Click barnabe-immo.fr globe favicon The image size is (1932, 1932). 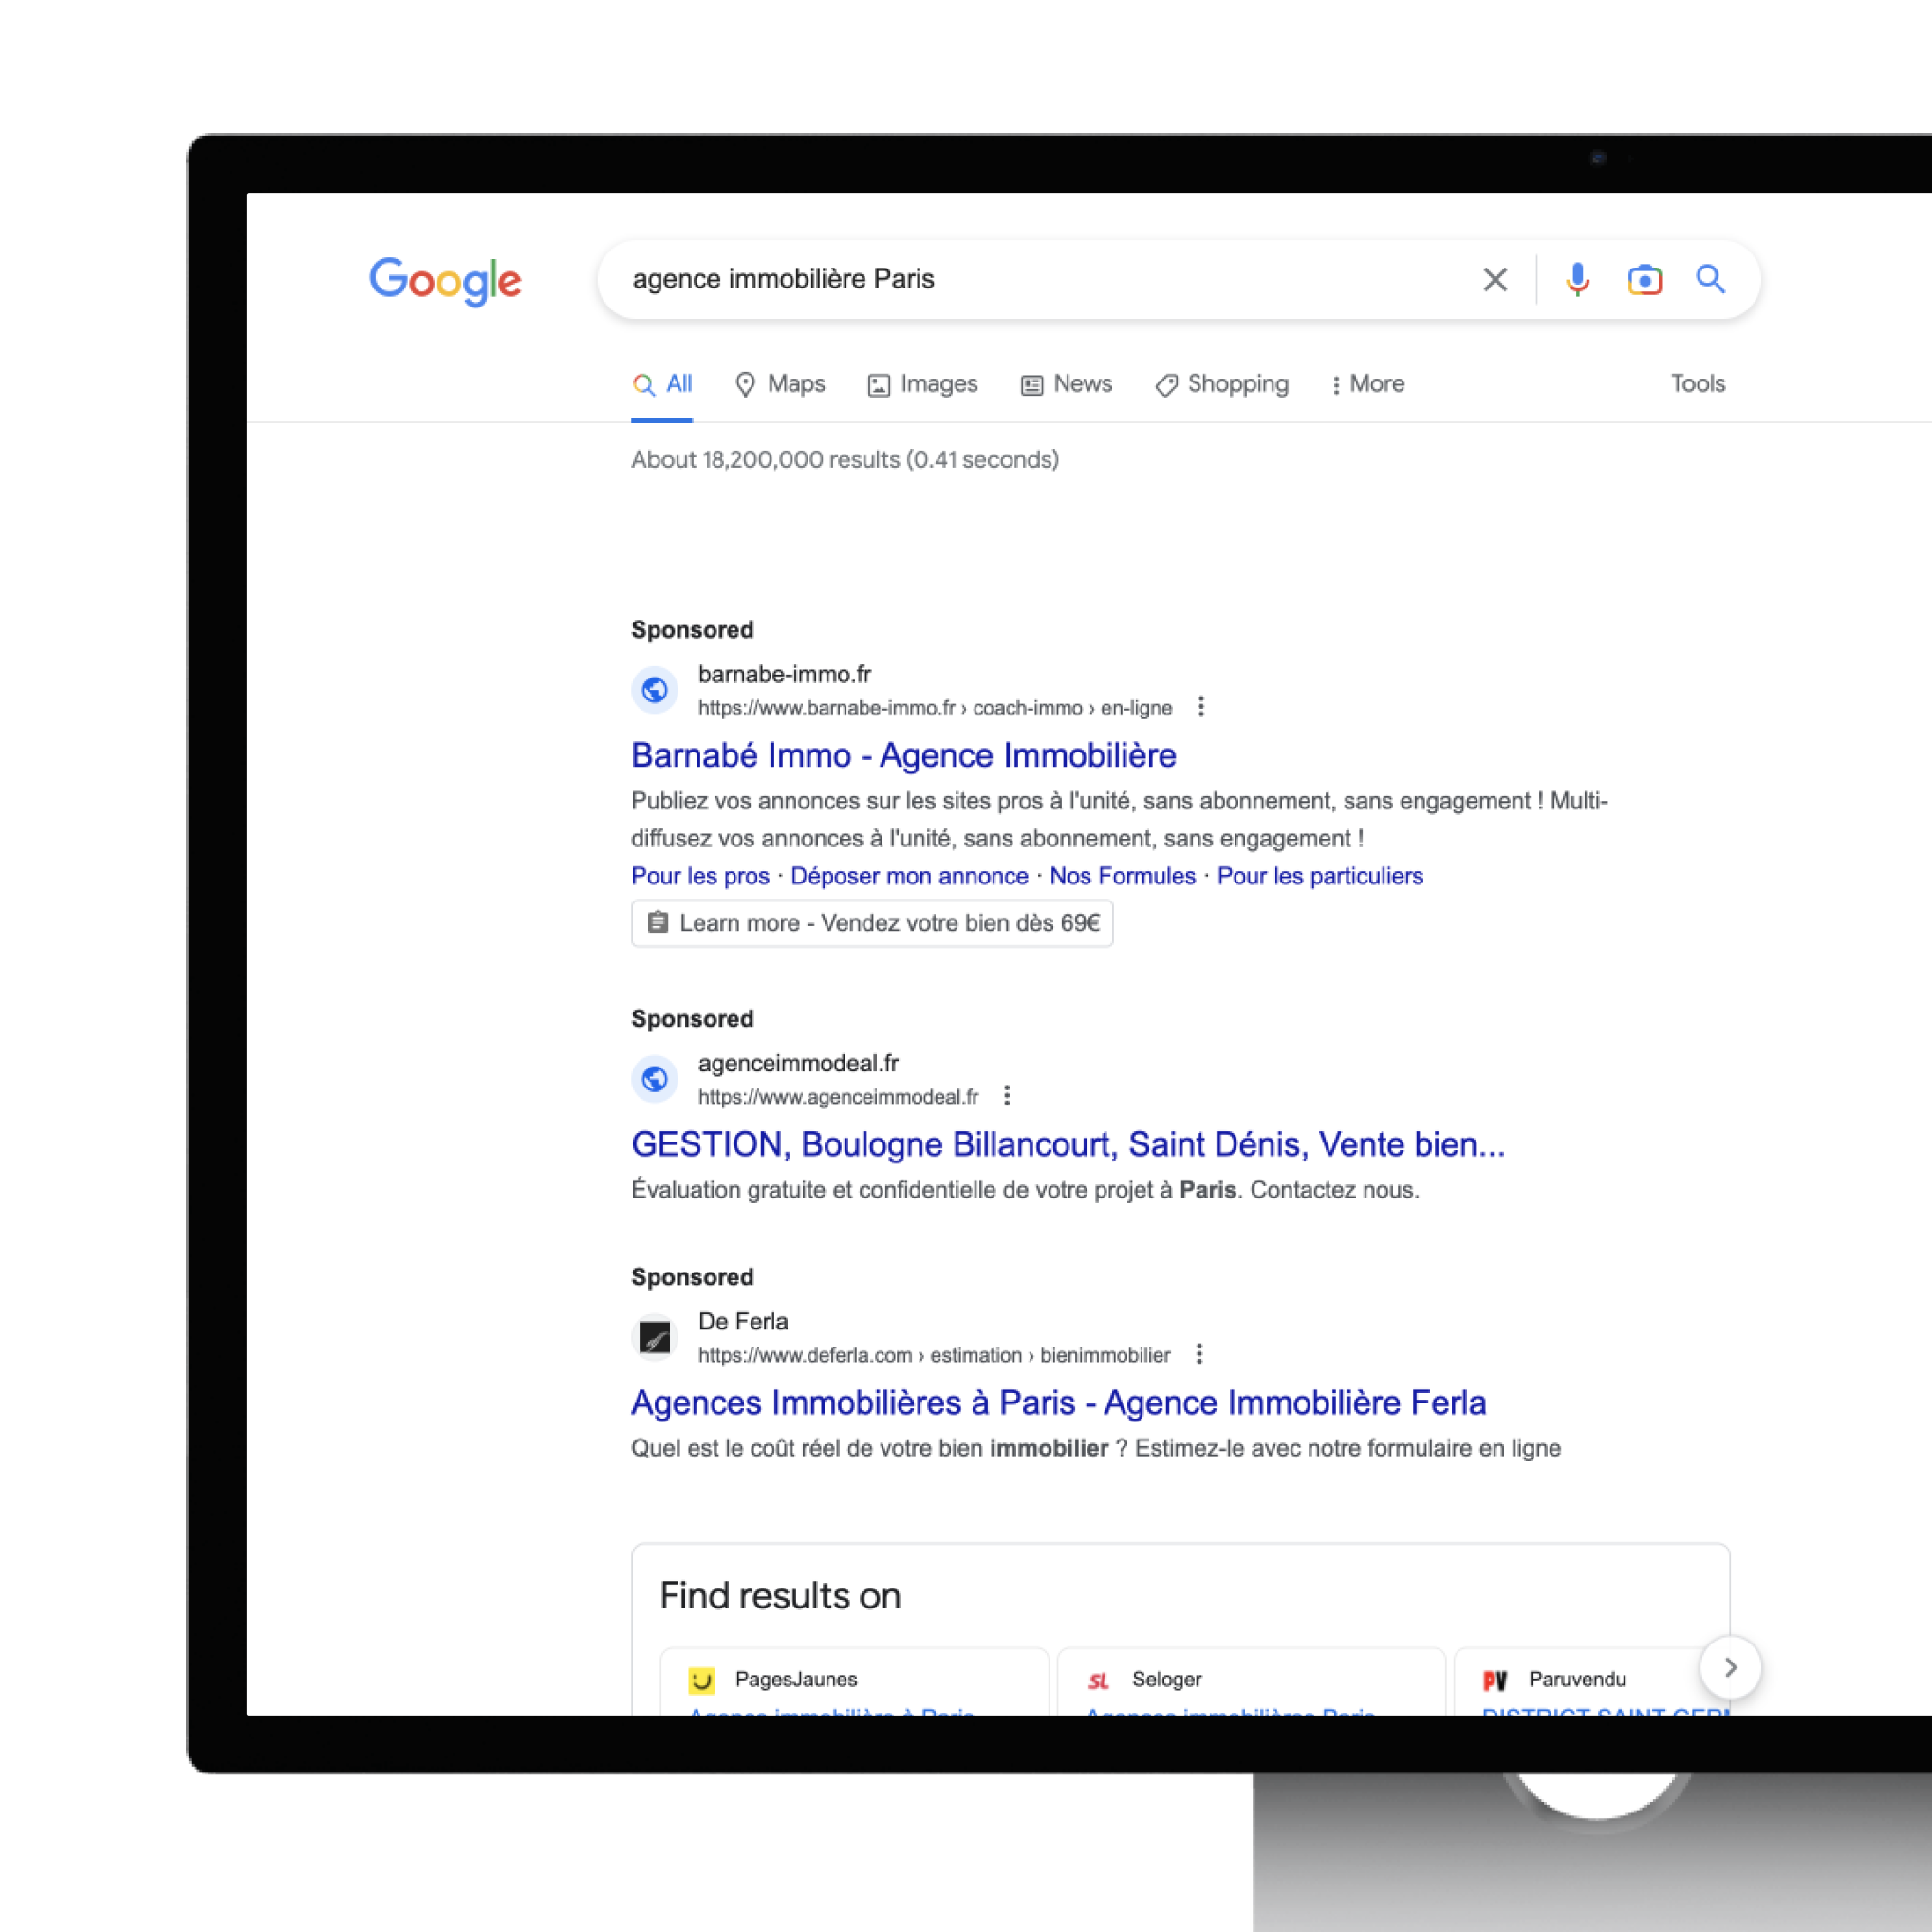655,690
